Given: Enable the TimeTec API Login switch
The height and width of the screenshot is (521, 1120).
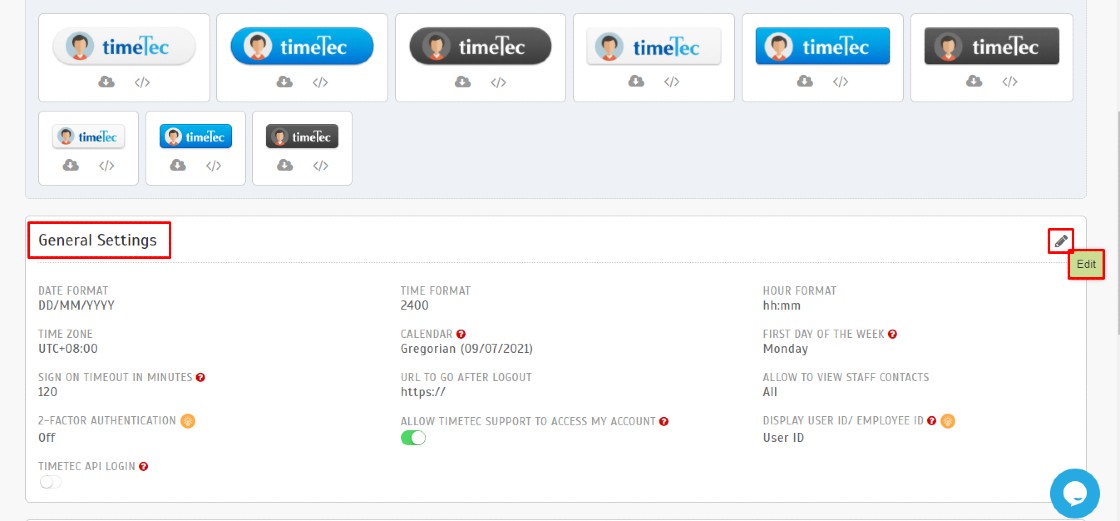Looking at the screenshot, I should coord(51,482).
